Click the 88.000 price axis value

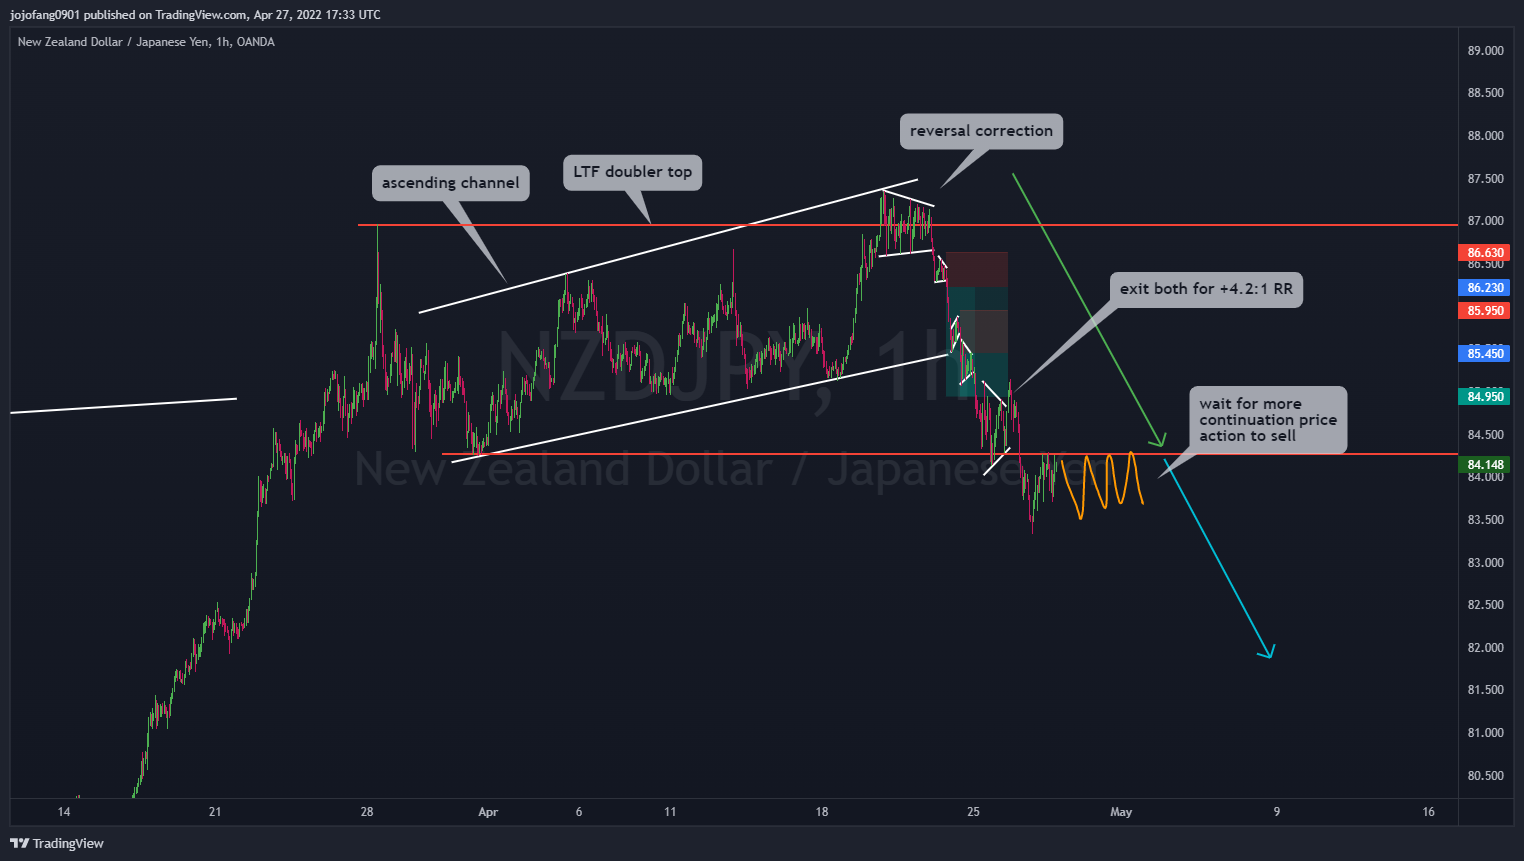point(1485,136)
